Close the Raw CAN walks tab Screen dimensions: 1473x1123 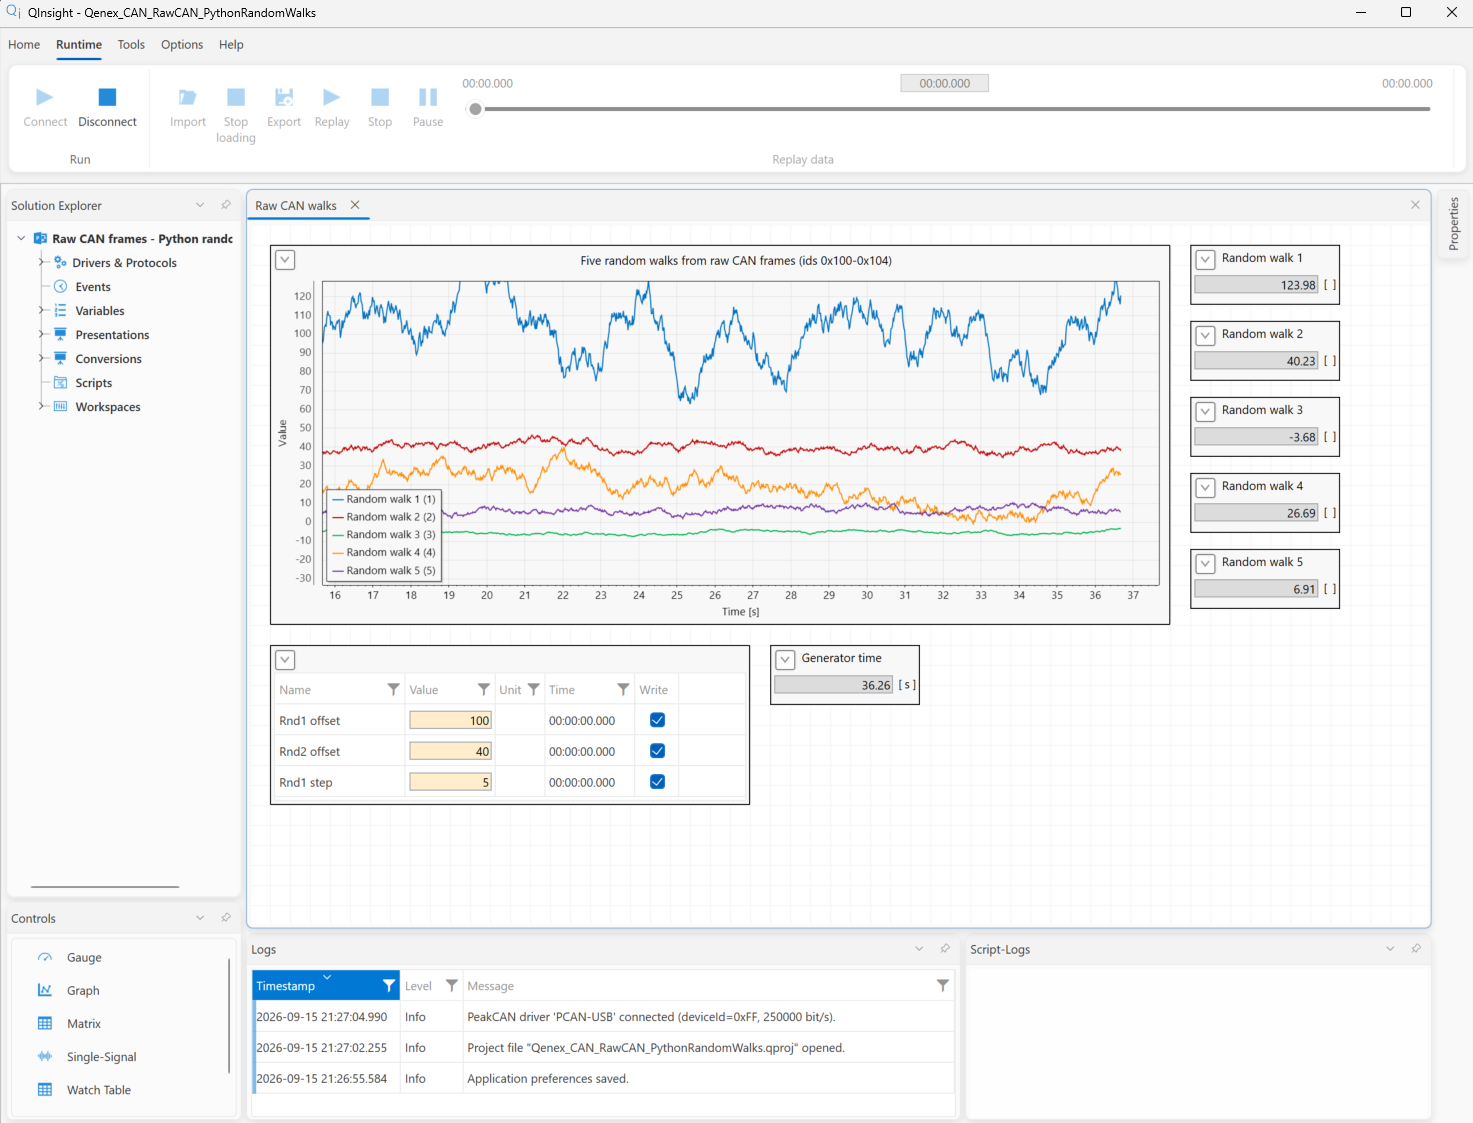coord(355,205)
